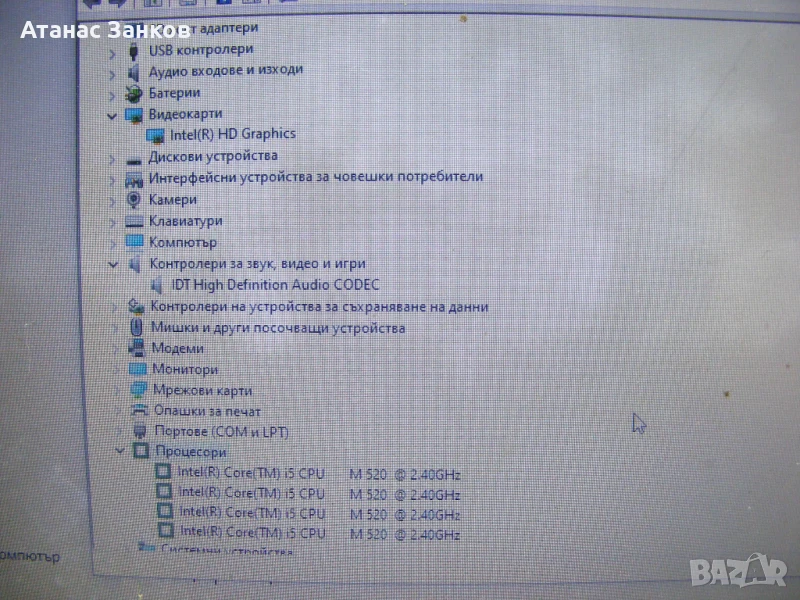Collapse the Процесори category

click(x=120, y=452)
